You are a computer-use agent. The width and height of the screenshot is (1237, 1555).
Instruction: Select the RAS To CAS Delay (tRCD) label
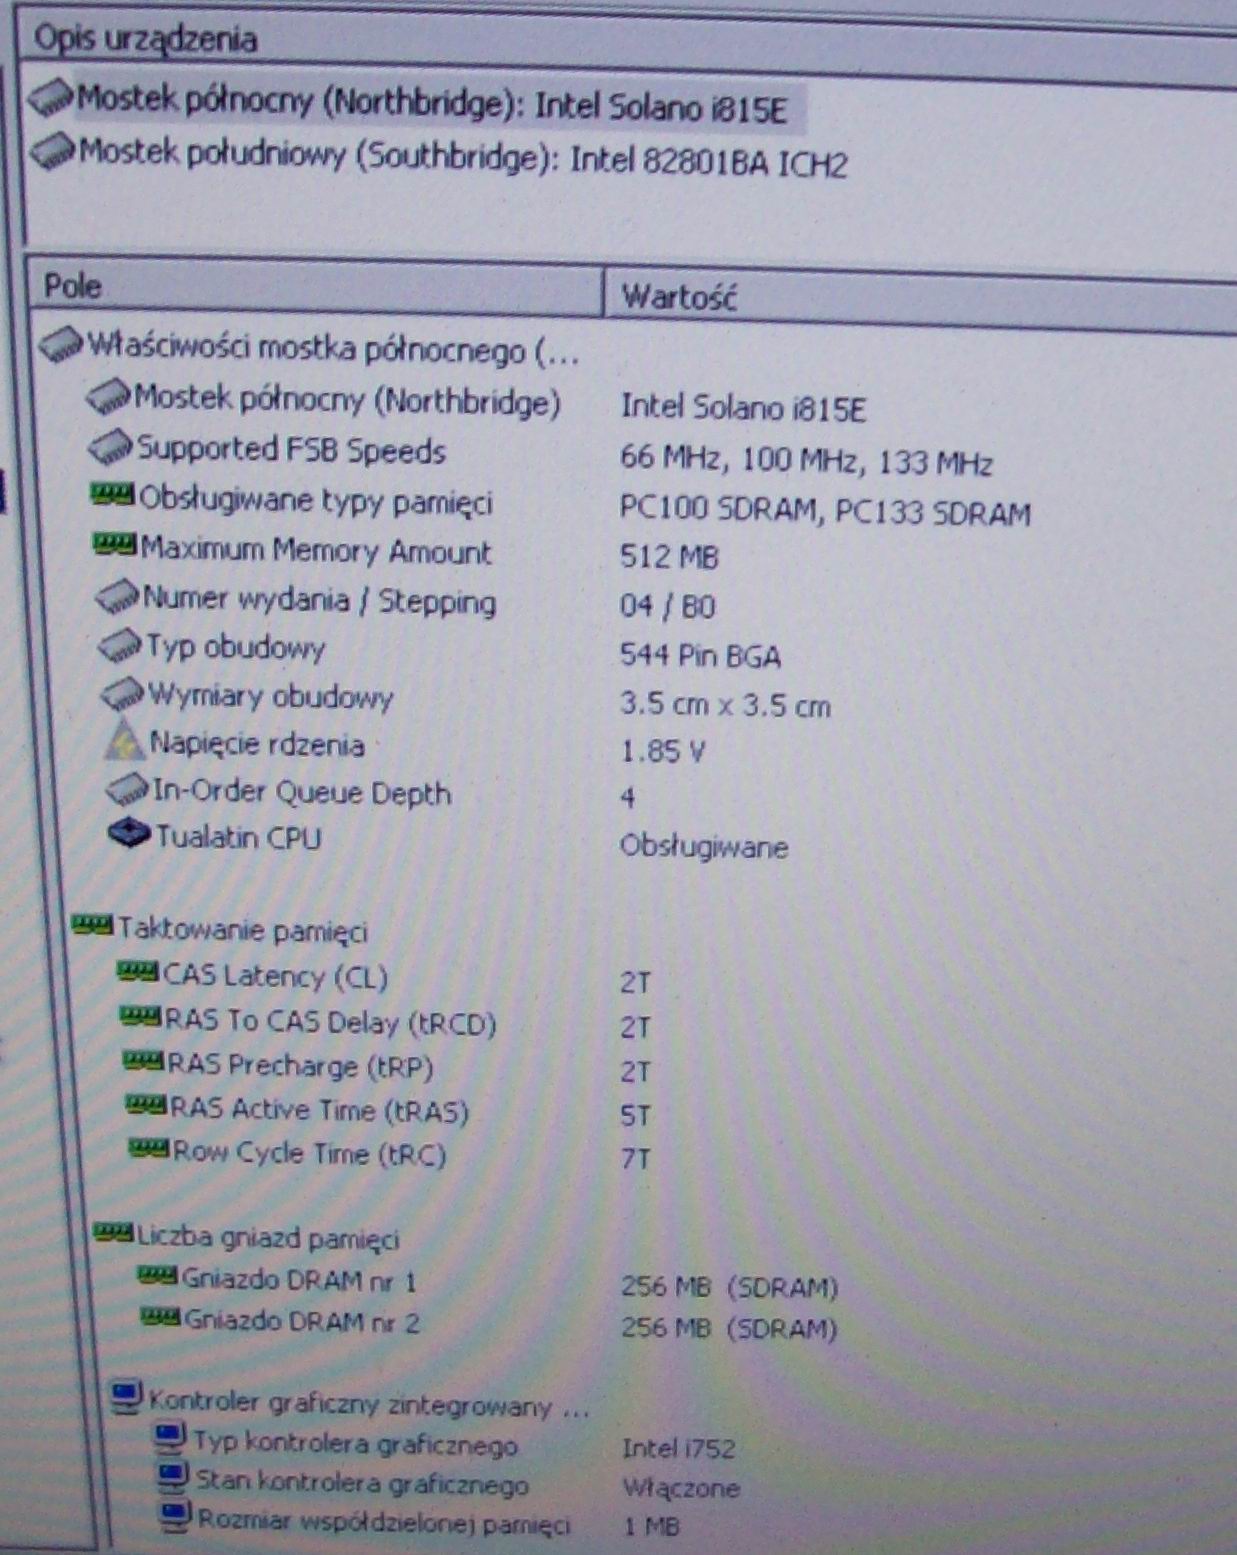tap(330, 1021)
